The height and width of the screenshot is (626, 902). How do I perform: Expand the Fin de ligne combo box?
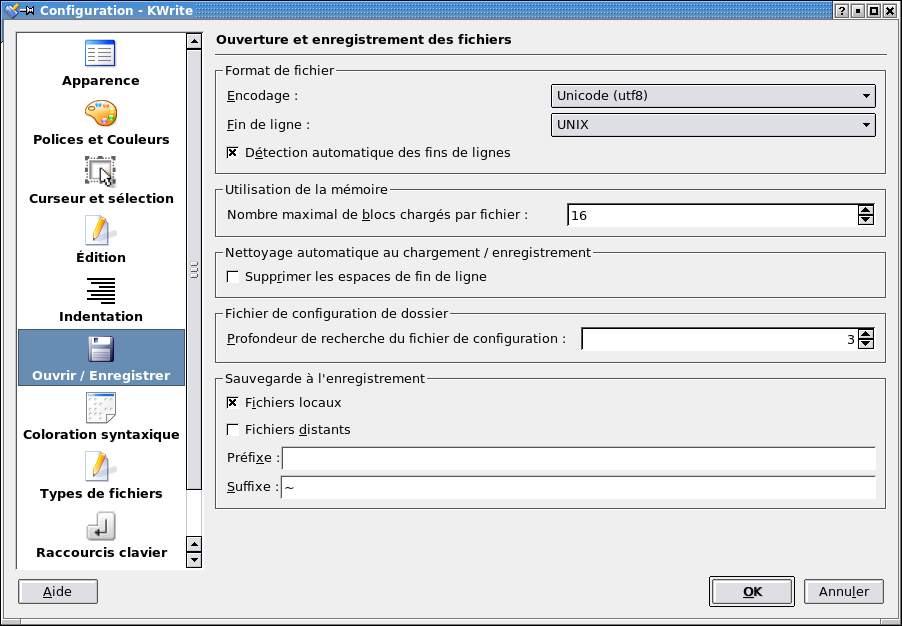(x=713, y=125)
